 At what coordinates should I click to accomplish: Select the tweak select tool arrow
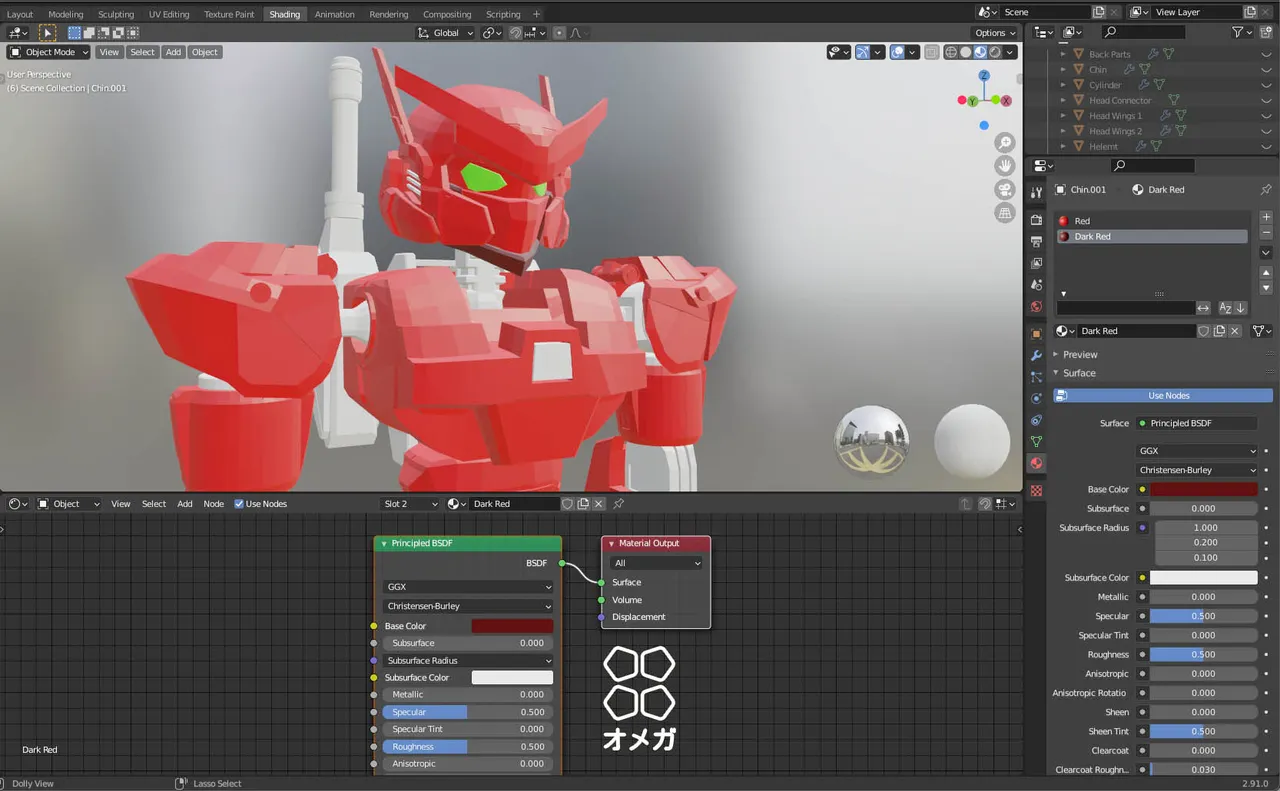[47, 33]
